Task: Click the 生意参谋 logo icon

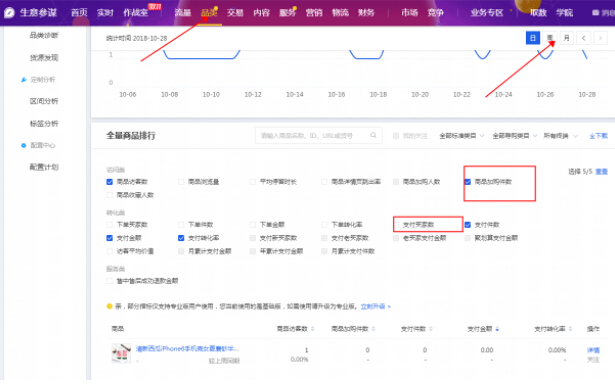Action: pos(9,13)
